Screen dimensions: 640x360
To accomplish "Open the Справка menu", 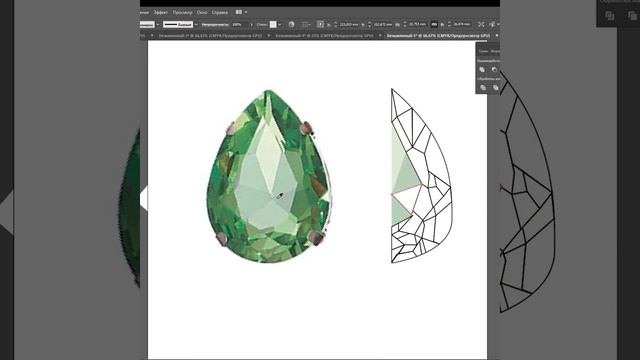I will coord(220,12).
